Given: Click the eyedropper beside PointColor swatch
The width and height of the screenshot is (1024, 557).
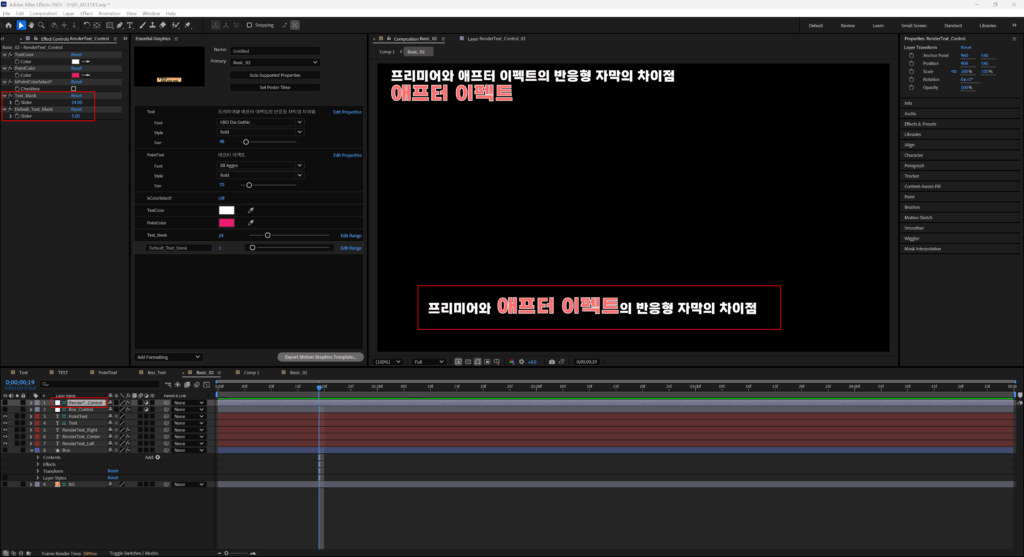Looking at the screenshot, I should (x=251, y=222).
